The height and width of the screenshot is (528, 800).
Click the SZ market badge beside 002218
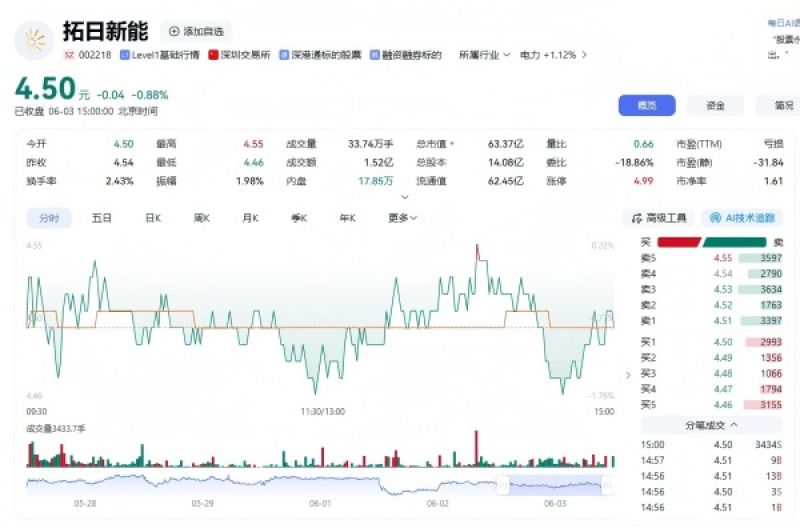tap(69, 55)
